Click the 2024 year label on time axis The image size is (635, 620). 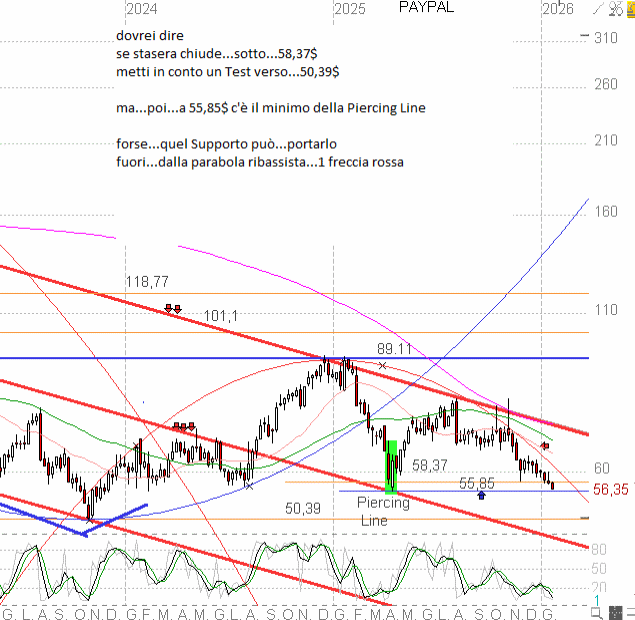[x=142, y=9]
